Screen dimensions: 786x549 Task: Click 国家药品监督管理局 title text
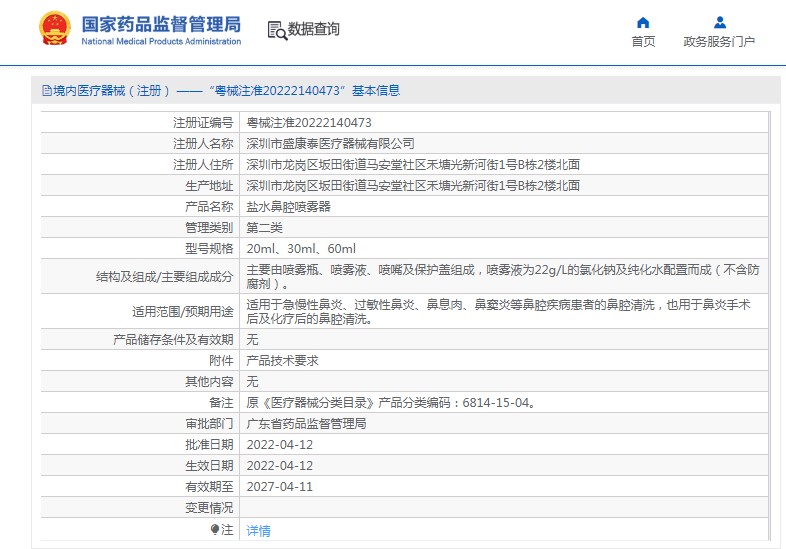coord(161,24)
